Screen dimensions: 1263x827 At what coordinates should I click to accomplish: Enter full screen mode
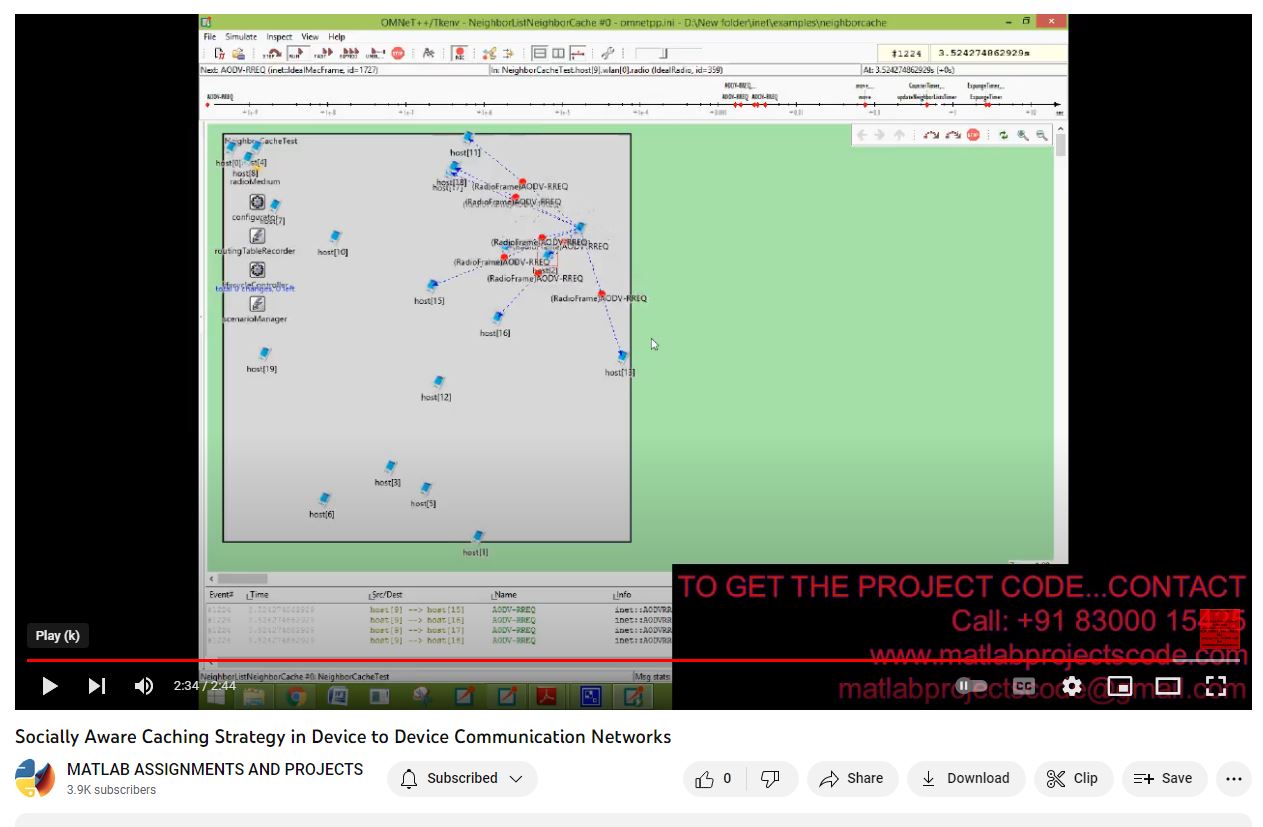point(1216,686)
